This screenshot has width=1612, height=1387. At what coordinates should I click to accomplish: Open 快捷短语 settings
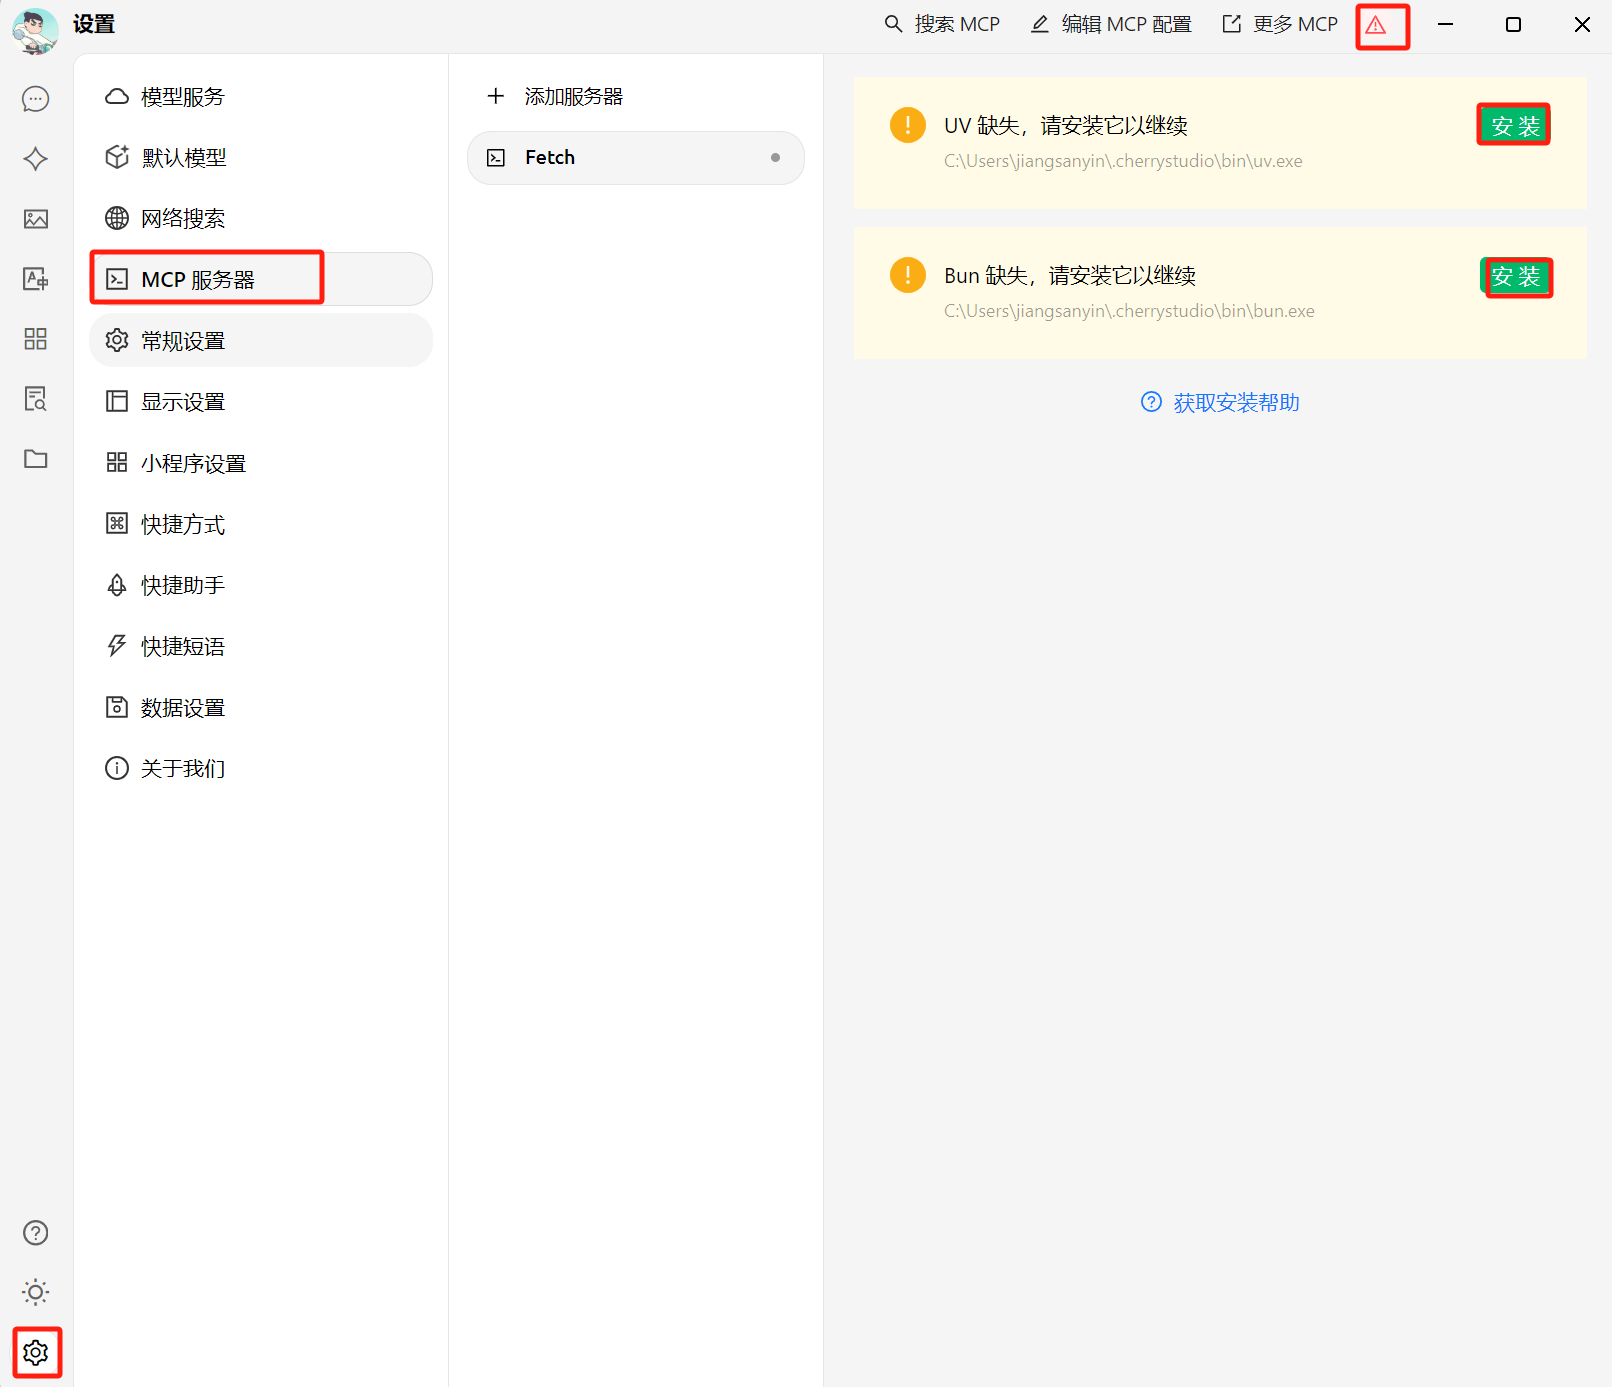point(261,646)
